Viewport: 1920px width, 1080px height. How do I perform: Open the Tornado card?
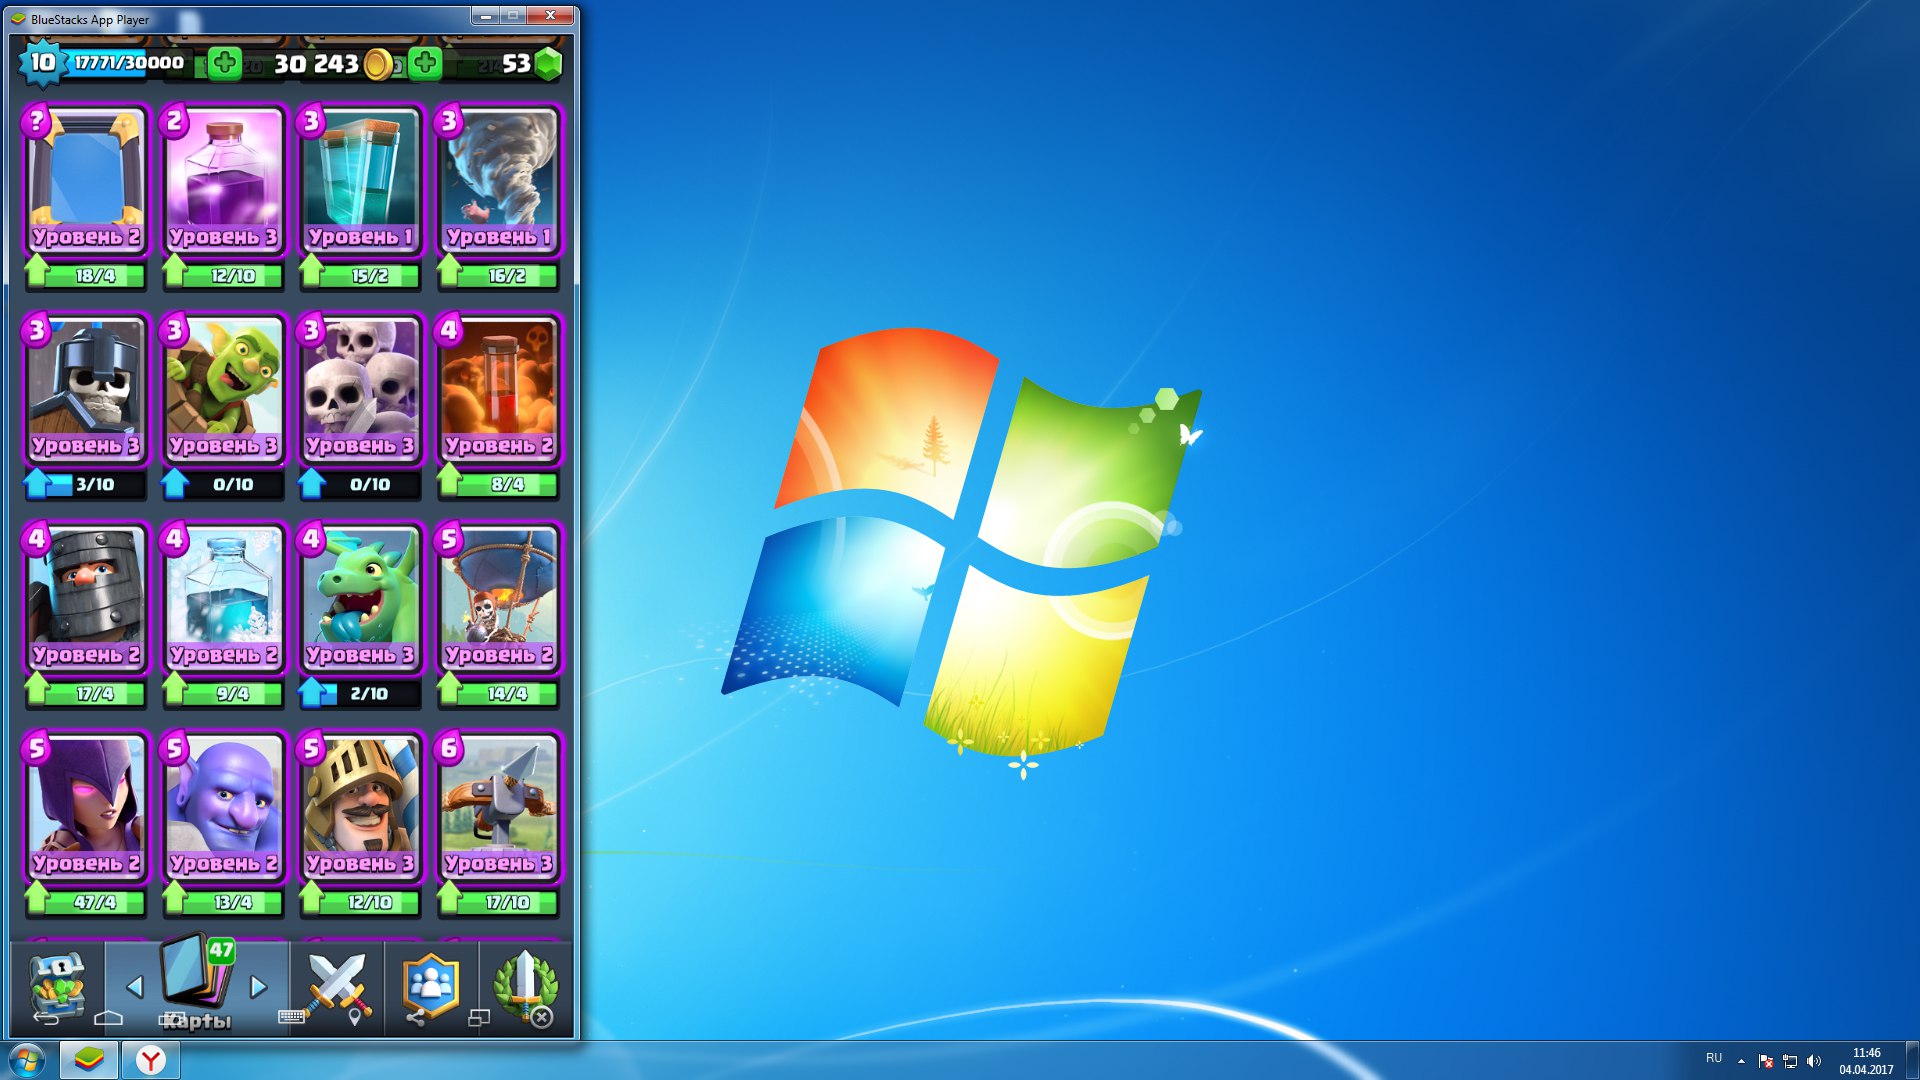pyautogui.click(x=498, y=180)
